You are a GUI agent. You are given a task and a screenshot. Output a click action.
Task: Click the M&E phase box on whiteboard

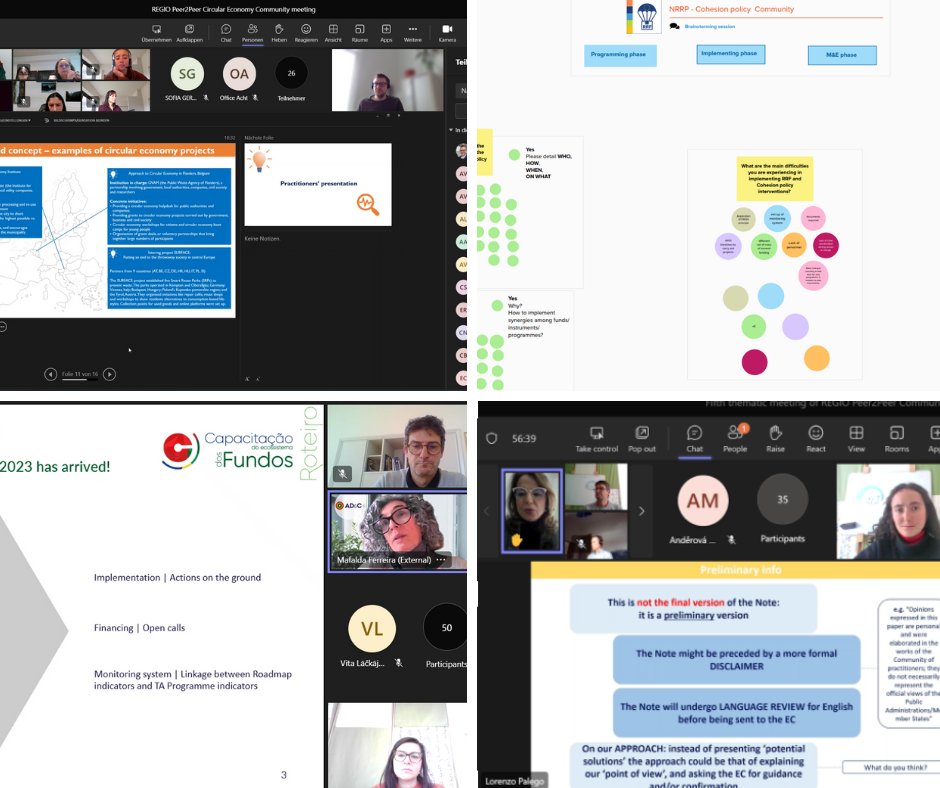pos(842,55)
